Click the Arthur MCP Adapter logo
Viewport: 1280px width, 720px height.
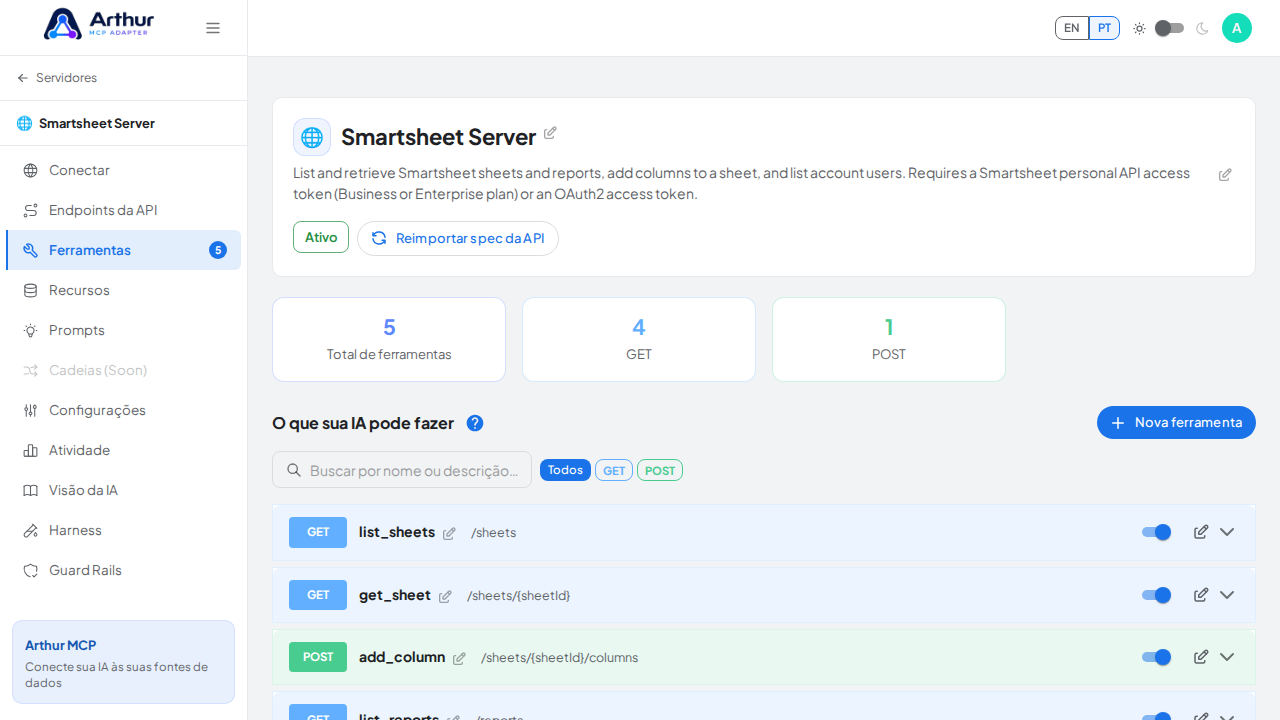click(x=99, y=24)
